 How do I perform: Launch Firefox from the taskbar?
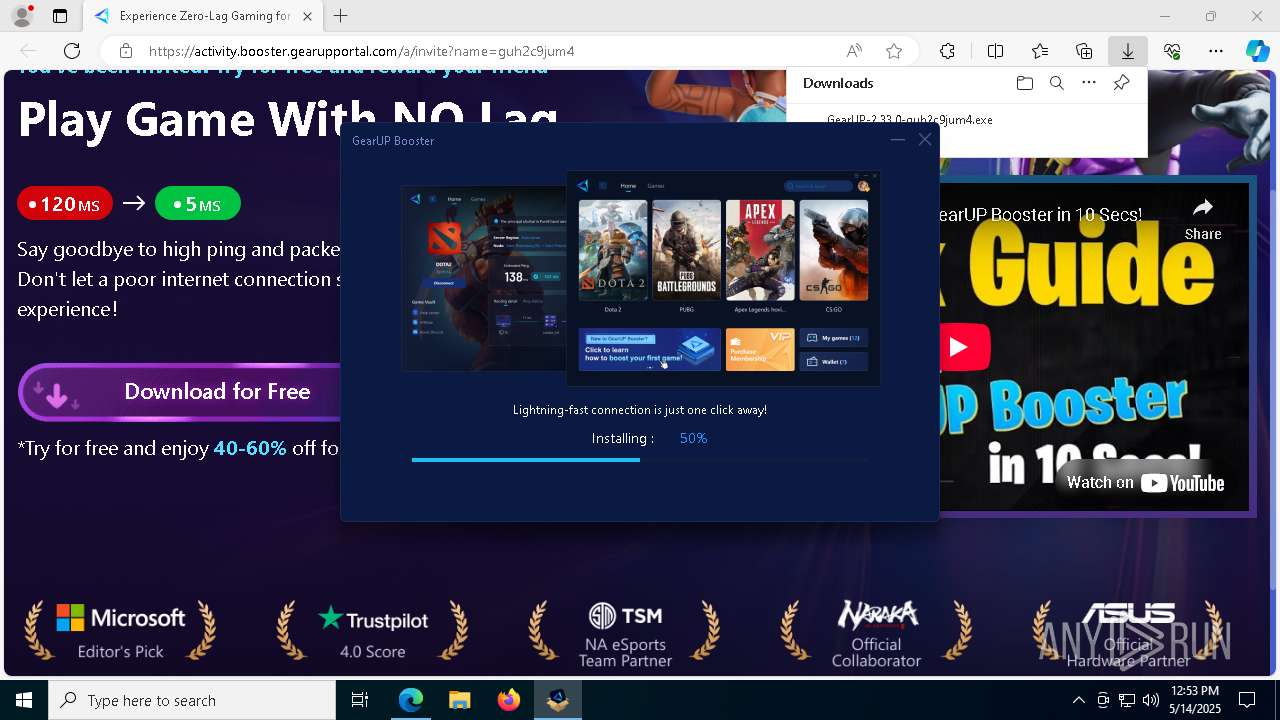coord(508,700)
